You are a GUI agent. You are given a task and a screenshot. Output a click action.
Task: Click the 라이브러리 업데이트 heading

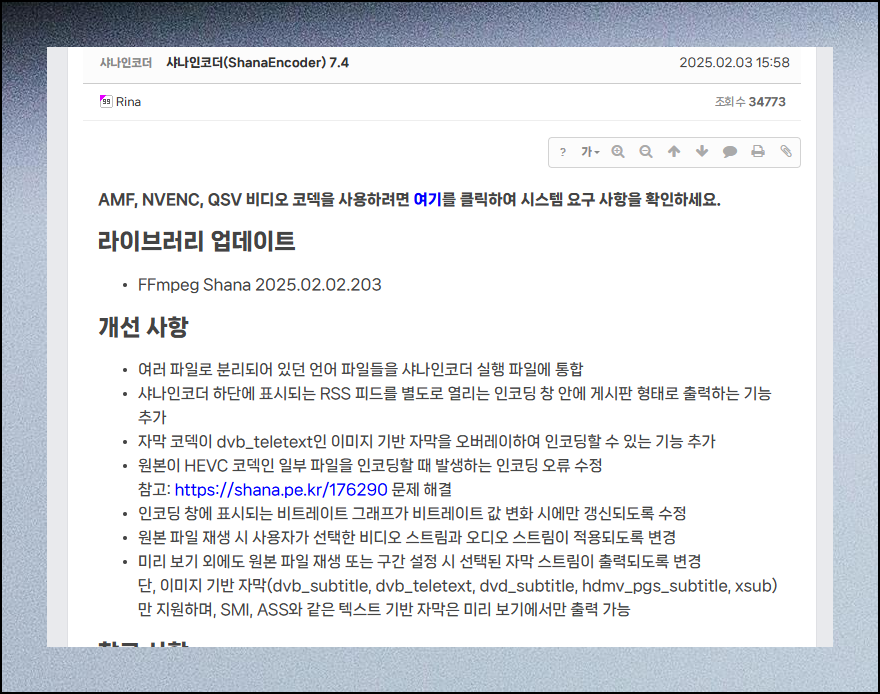click(196, 241)
